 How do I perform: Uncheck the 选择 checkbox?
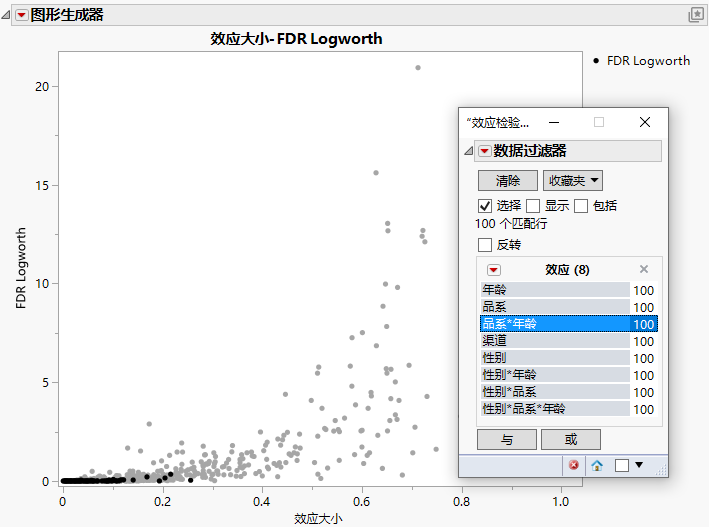pos(485,206)
